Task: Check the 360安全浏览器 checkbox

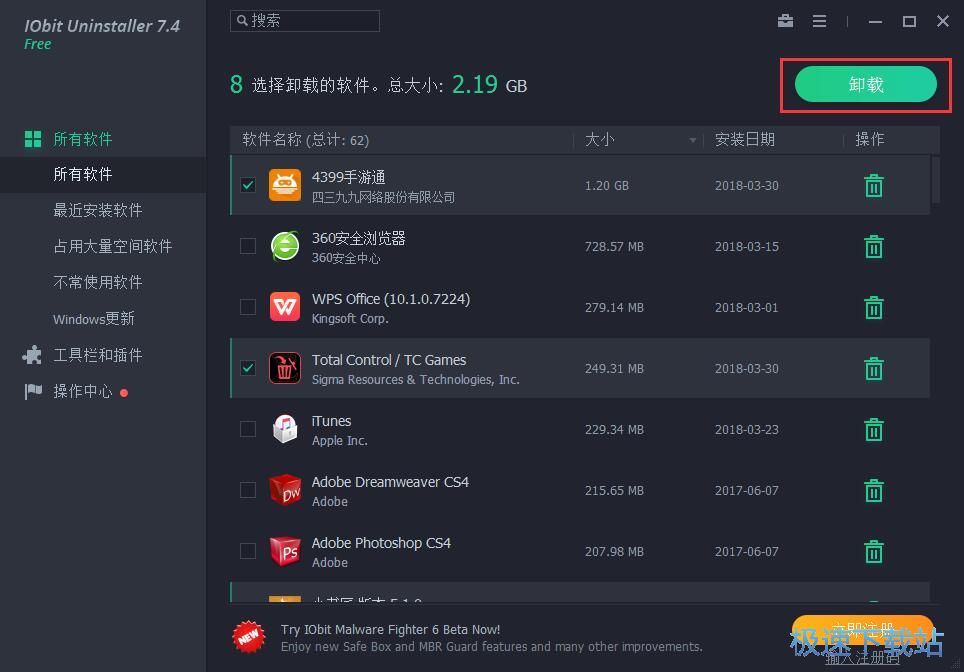Action: tap(248, 246)
